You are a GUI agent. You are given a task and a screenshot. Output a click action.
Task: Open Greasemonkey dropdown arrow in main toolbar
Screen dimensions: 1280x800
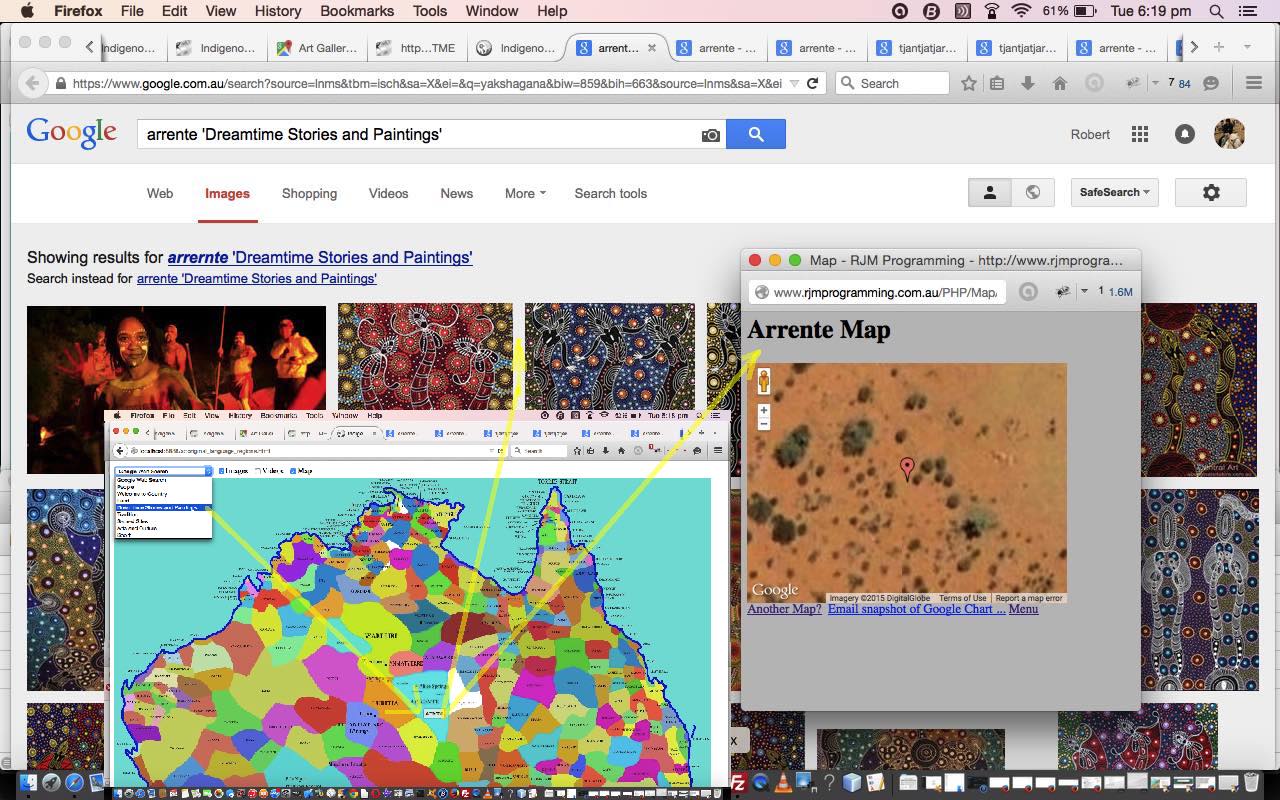[1155, 83]
